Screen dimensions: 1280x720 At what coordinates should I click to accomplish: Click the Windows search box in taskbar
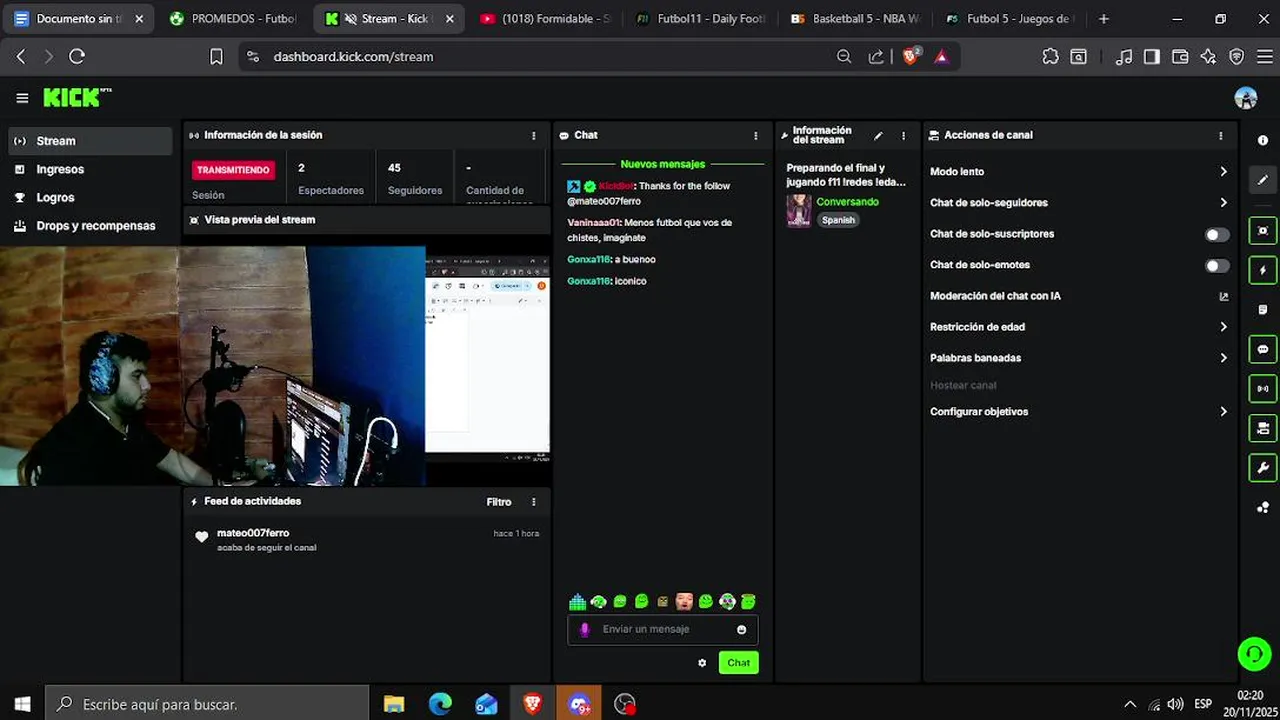pos(208,704)
